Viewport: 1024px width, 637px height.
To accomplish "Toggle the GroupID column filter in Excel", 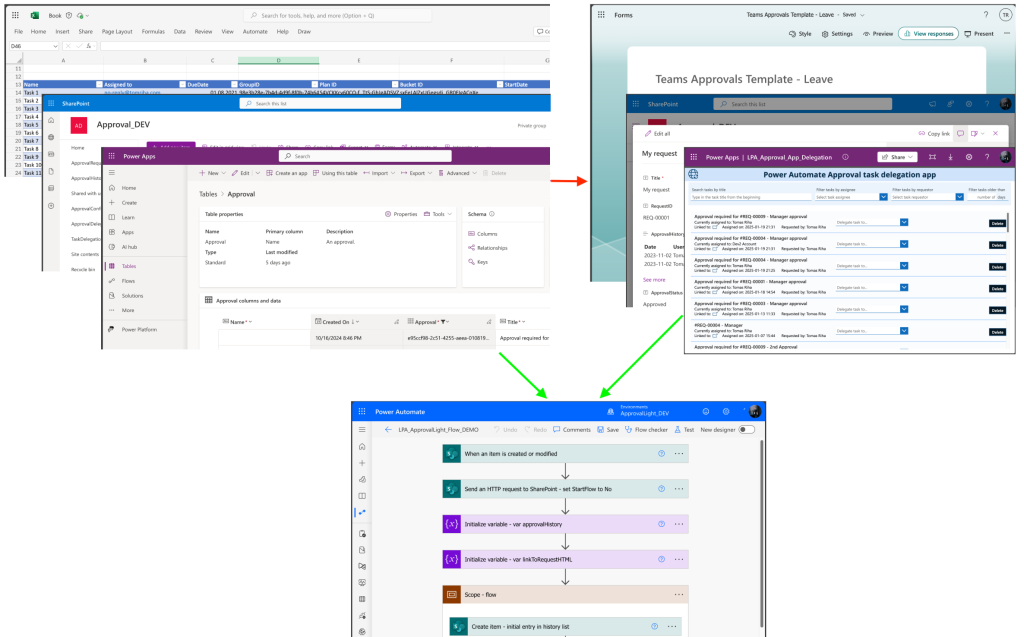I will pos(315,84).
